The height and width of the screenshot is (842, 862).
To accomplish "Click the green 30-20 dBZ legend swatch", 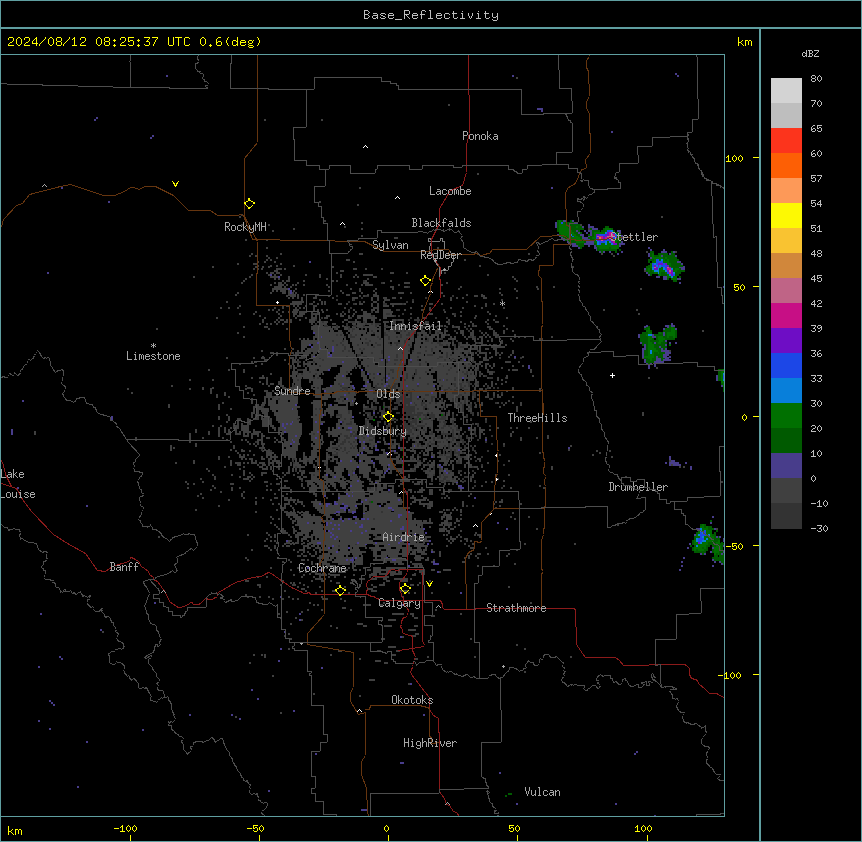I will pos(786,416).
